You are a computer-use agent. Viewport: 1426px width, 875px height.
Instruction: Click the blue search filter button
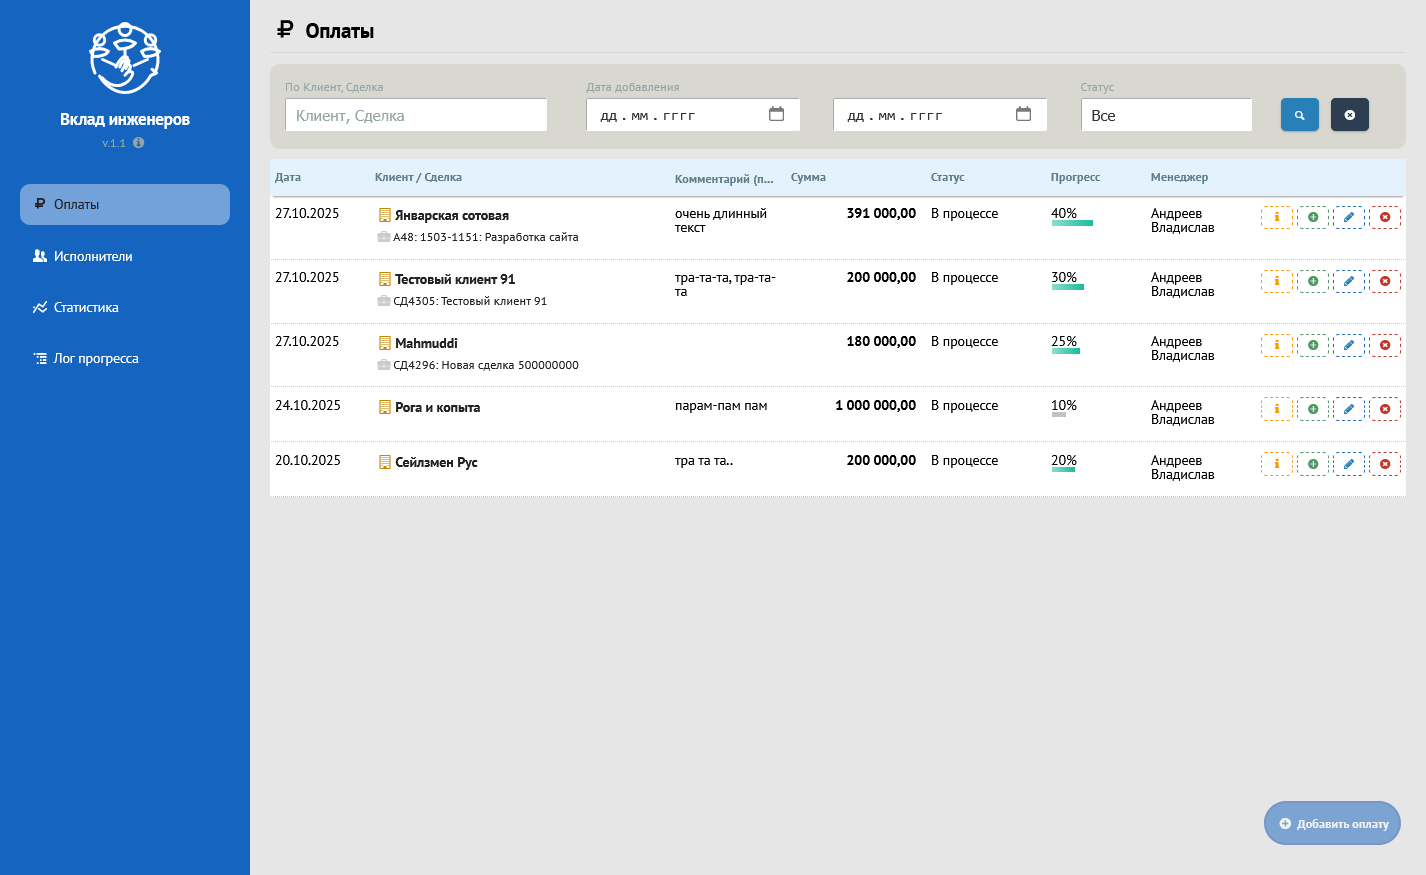point(1299,115)
